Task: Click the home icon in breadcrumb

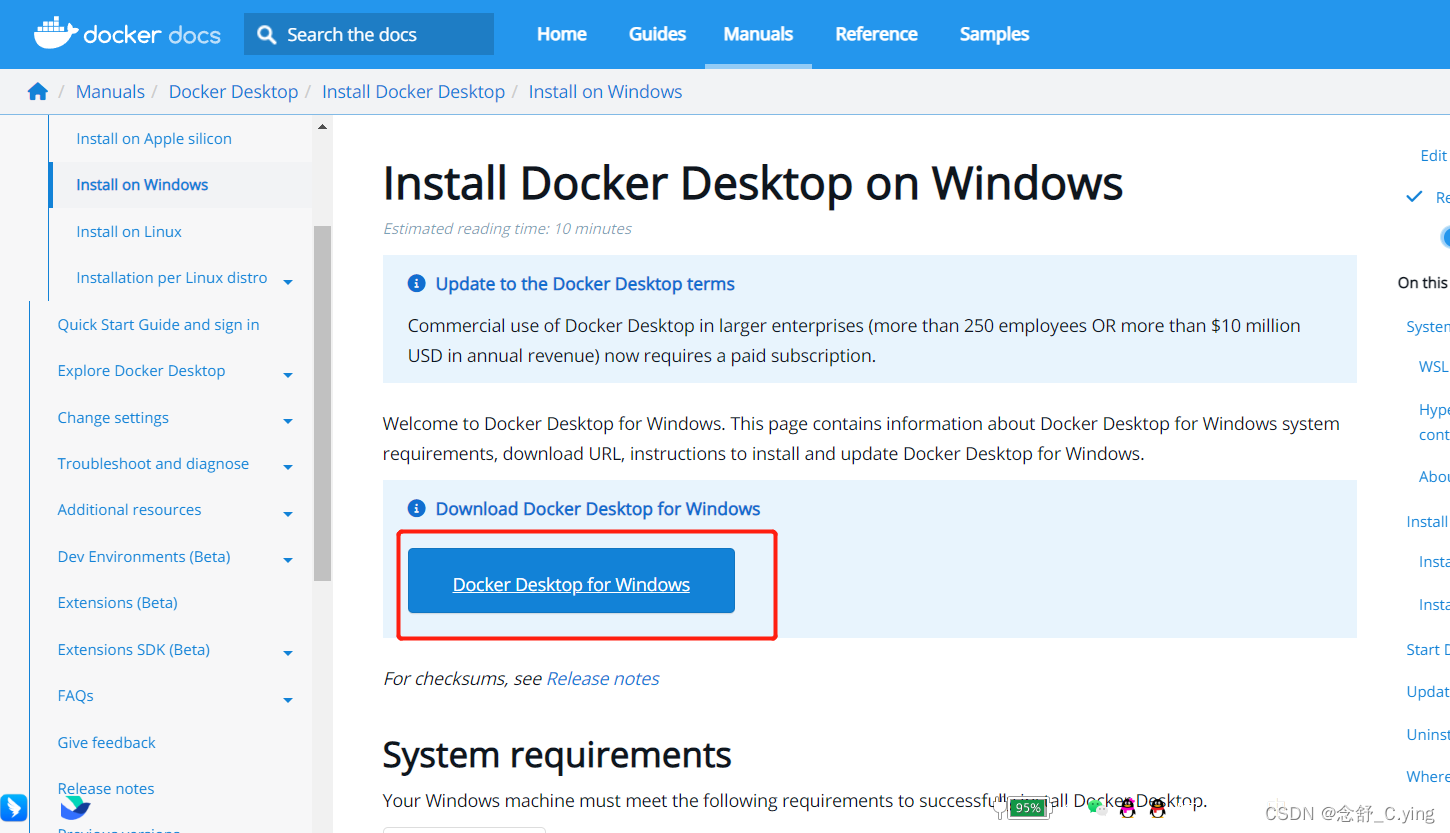Action: 38,92
